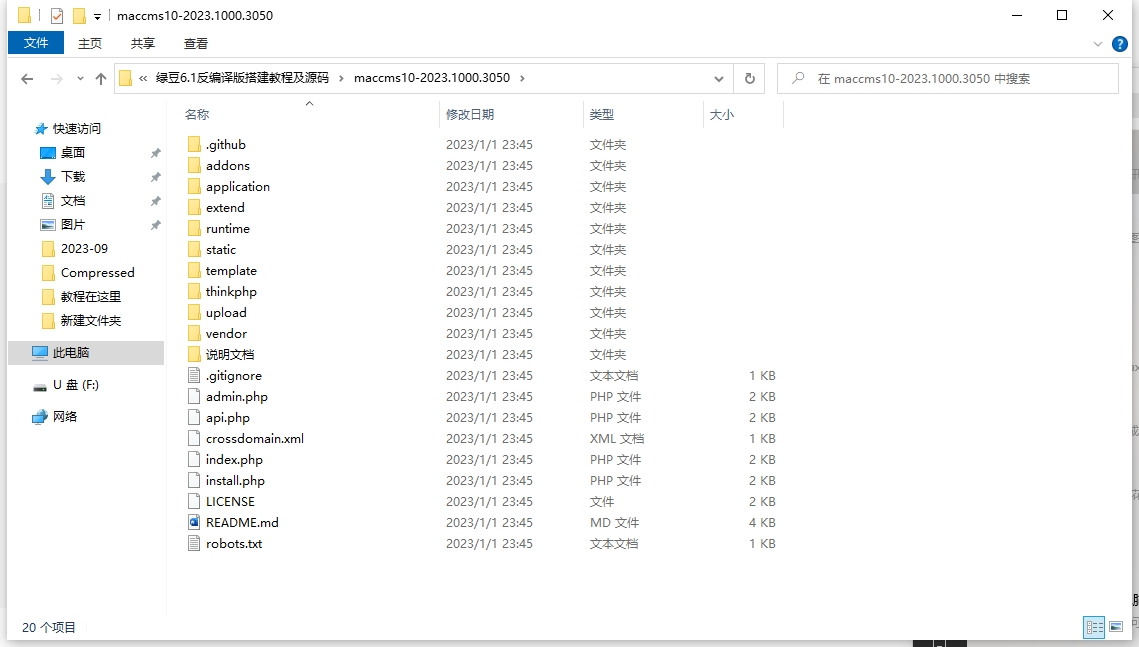Select the runtime folder name
This screenshot has height=647, width=1139.
click(x=227, y=229)
